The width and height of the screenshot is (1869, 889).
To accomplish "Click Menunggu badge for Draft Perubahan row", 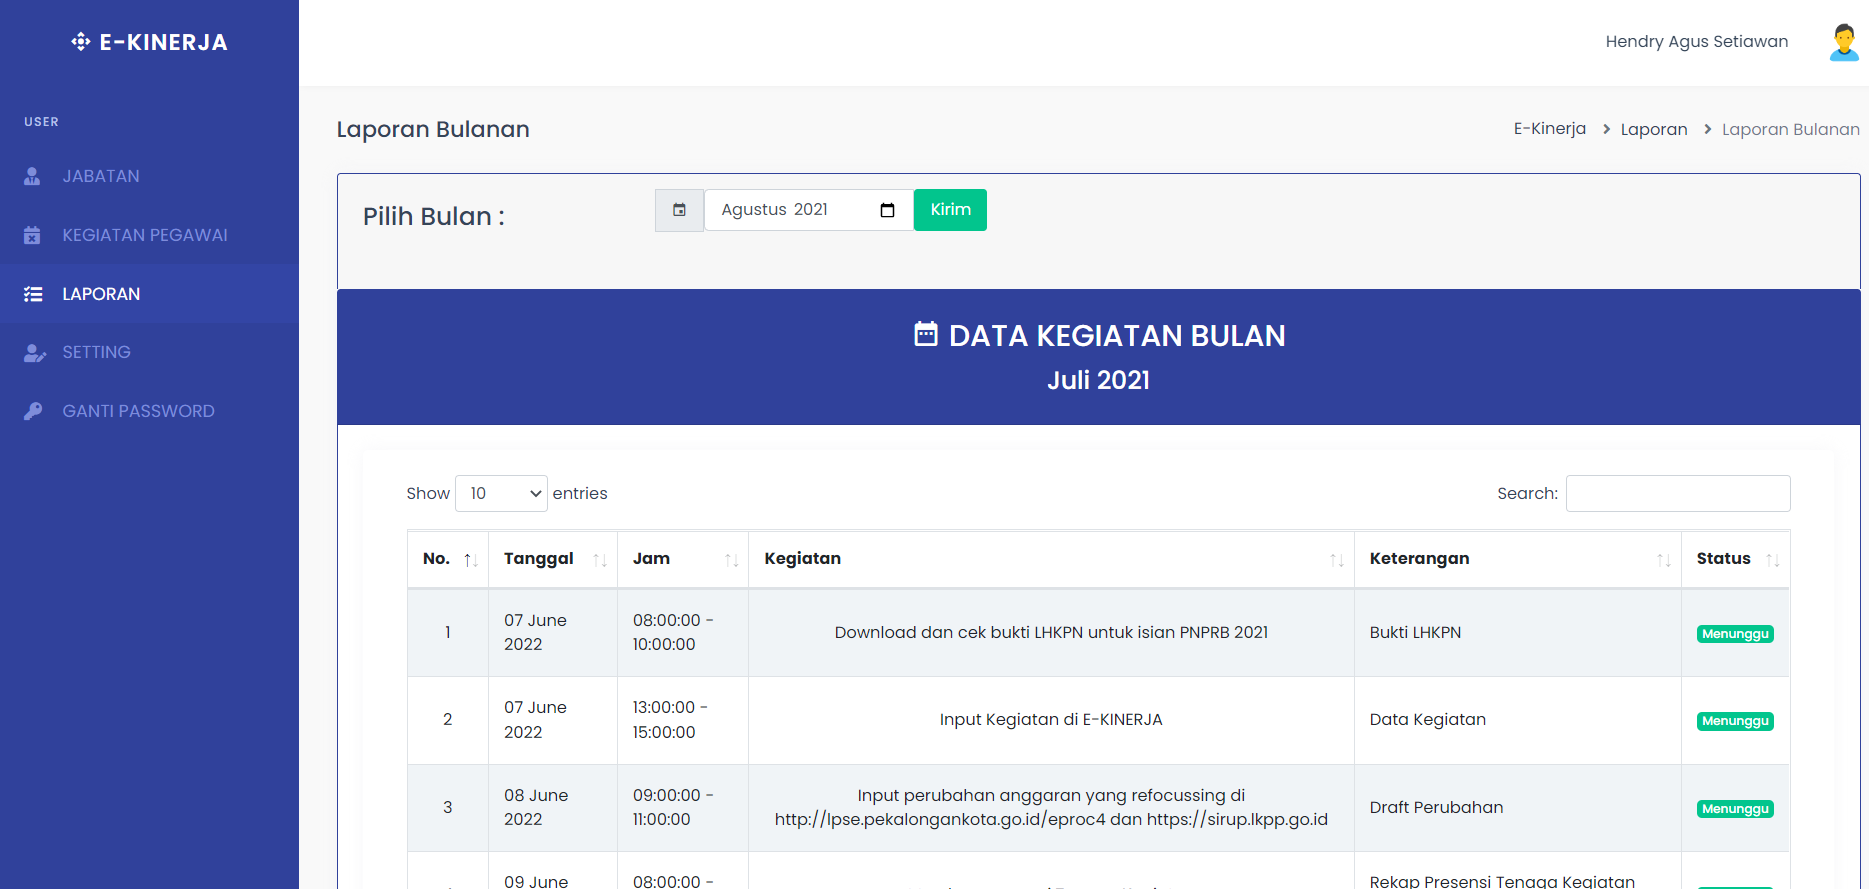I will [x=1735, y=809].
